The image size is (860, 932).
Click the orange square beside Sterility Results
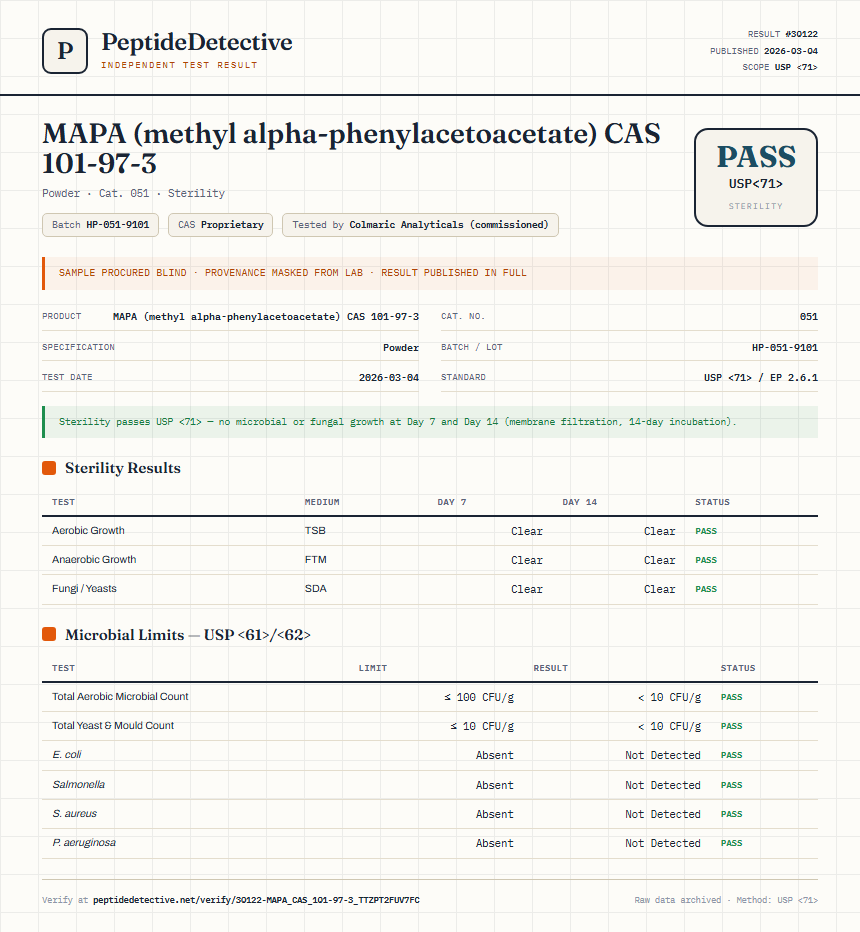[49, 468]
